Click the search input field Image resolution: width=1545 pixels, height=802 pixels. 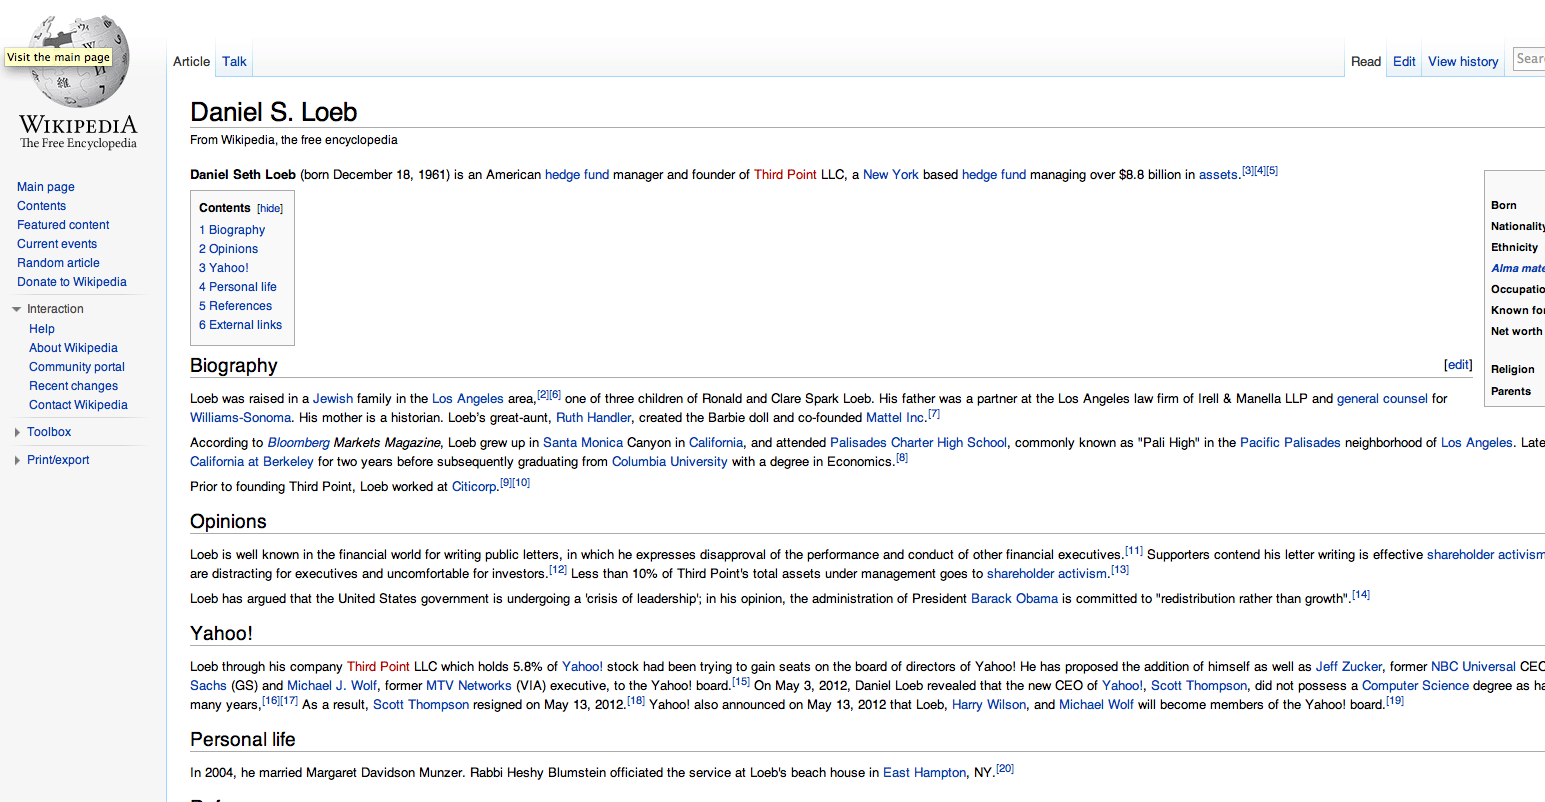coord(1529,59)
